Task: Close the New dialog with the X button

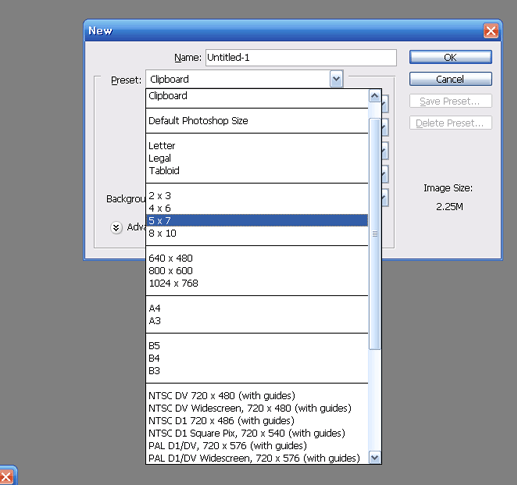Action: pos(491,31)
